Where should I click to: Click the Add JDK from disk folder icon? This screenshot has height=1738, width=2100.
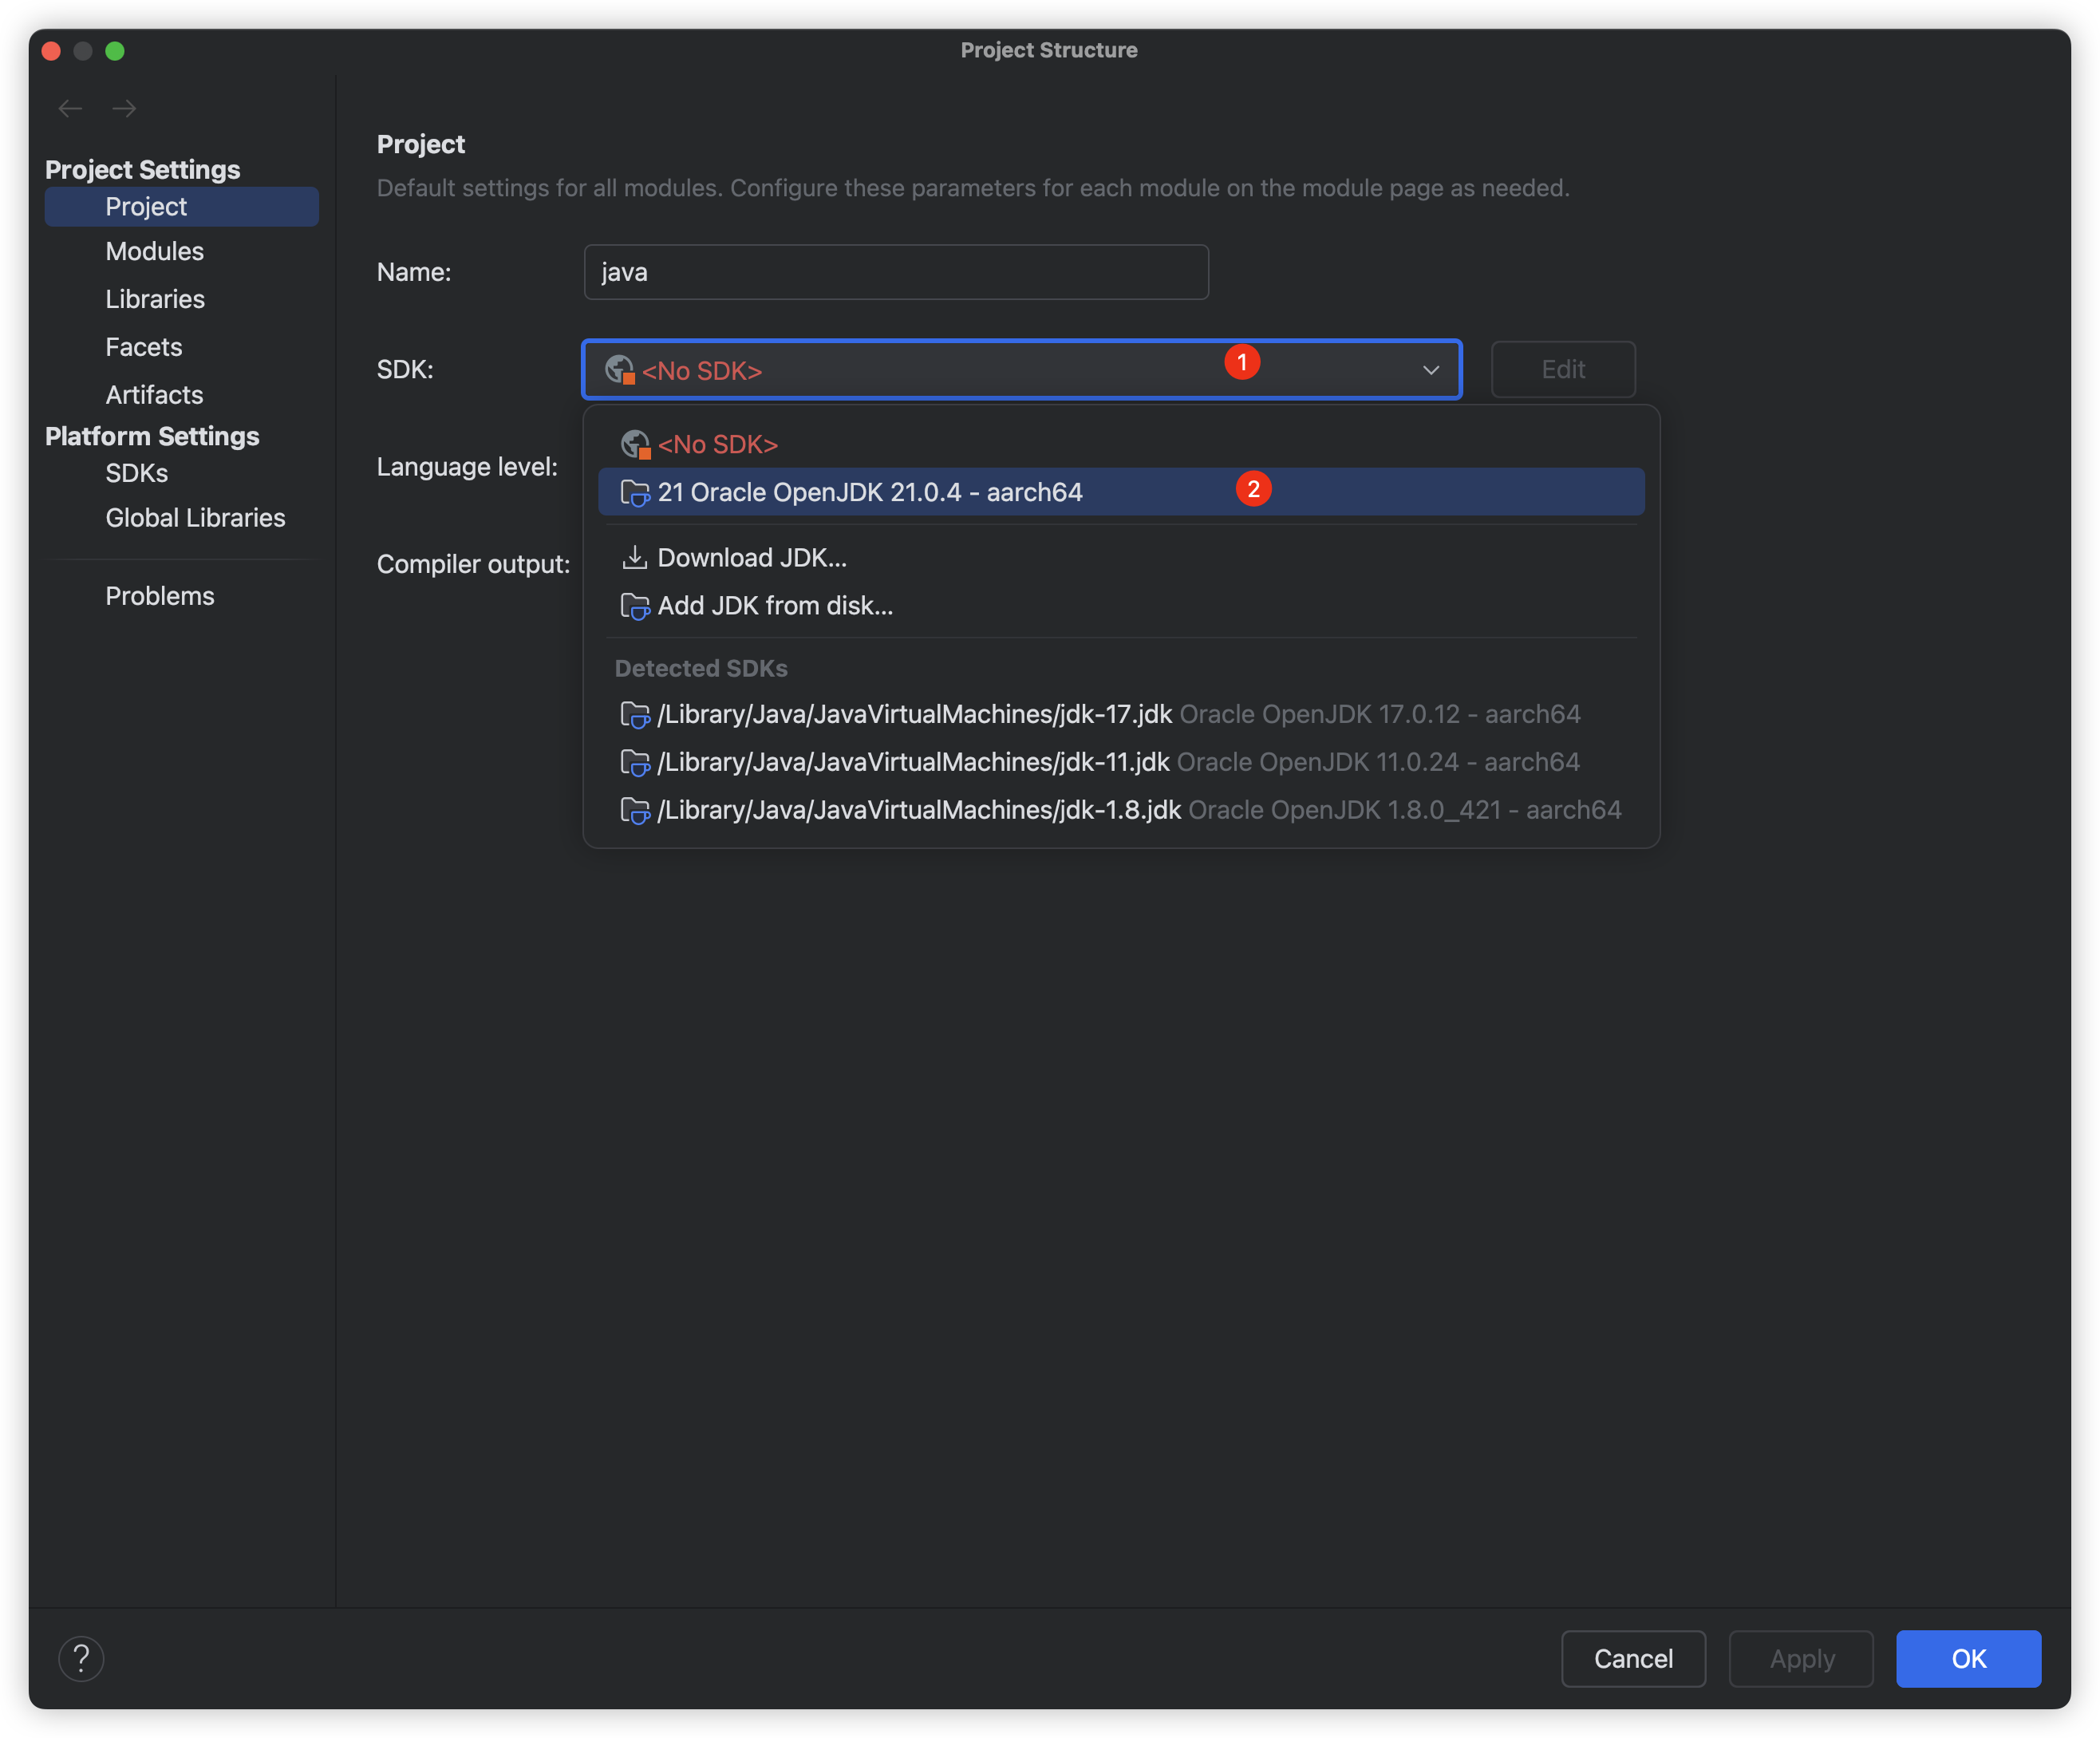pyautogui.click(x=634, y=606)
